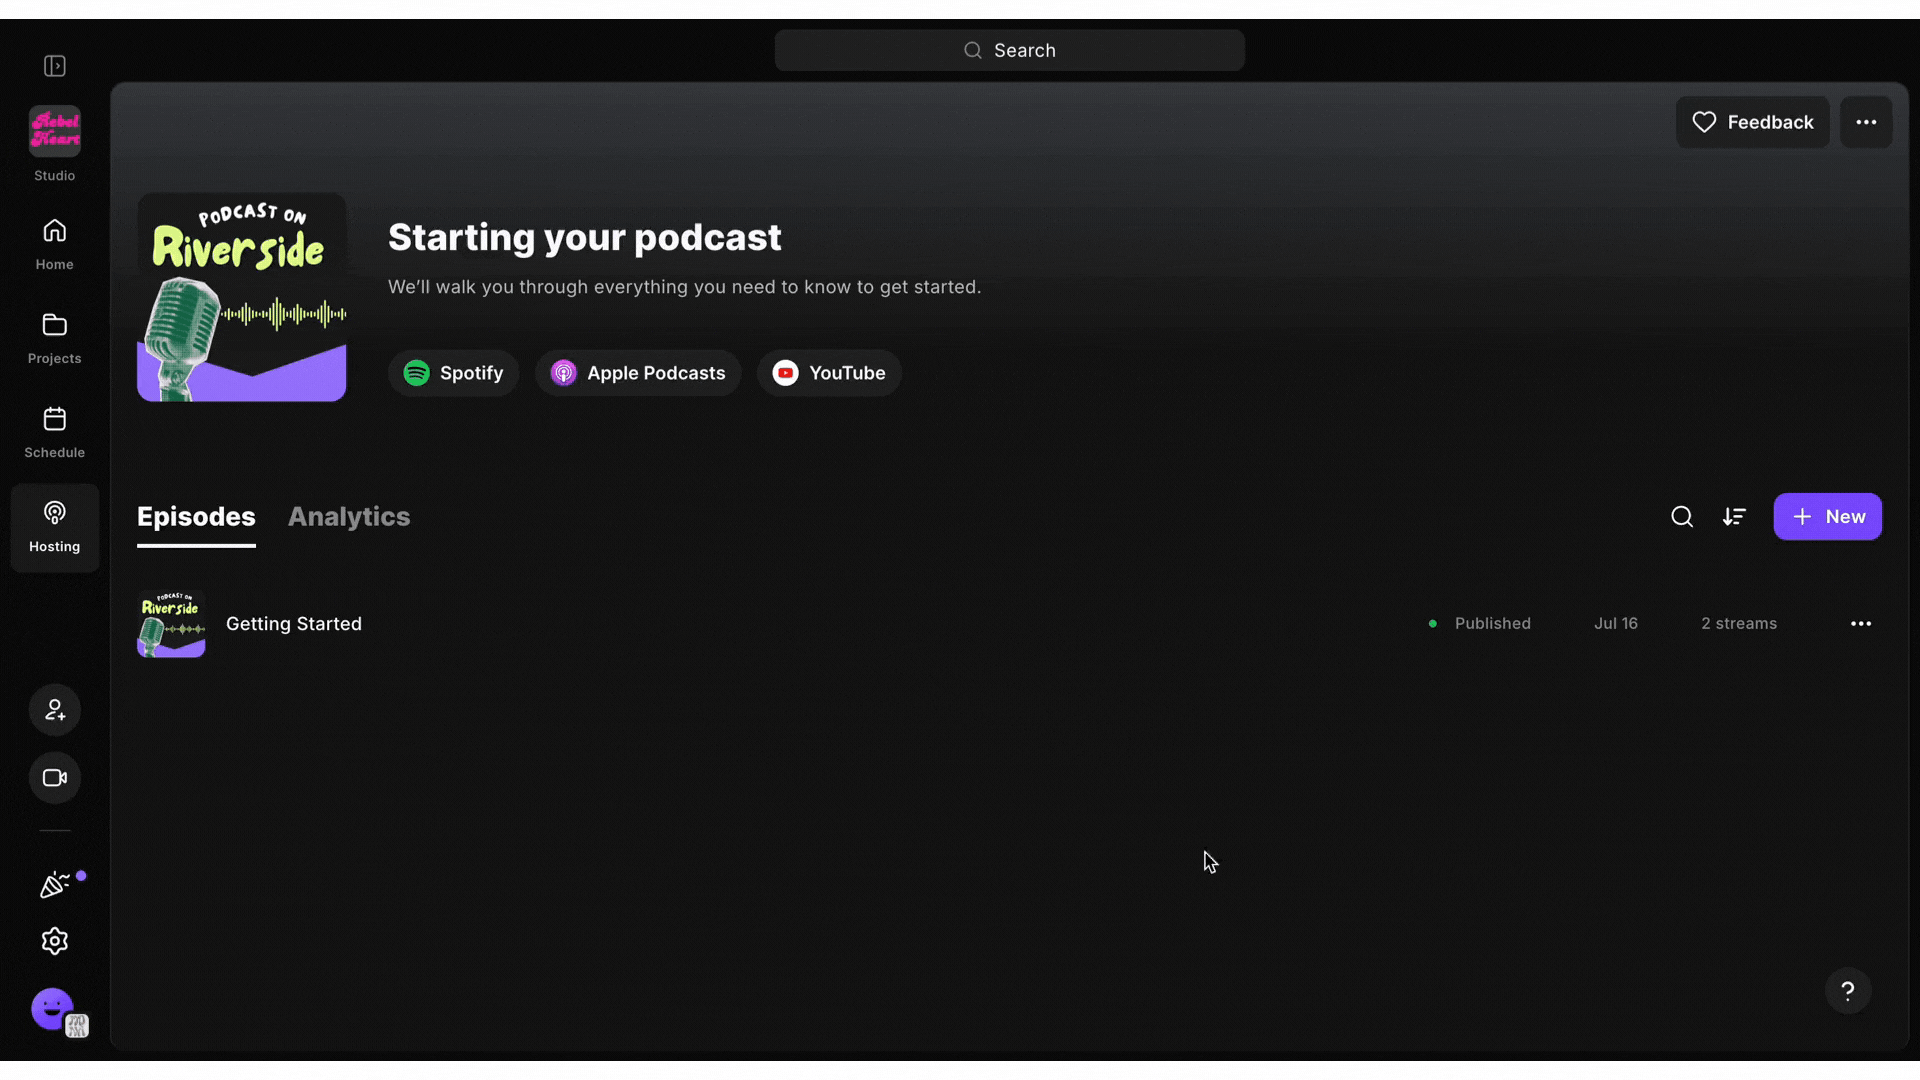Select the Episodes tab

pyautogui.click(x=196, y=517)
